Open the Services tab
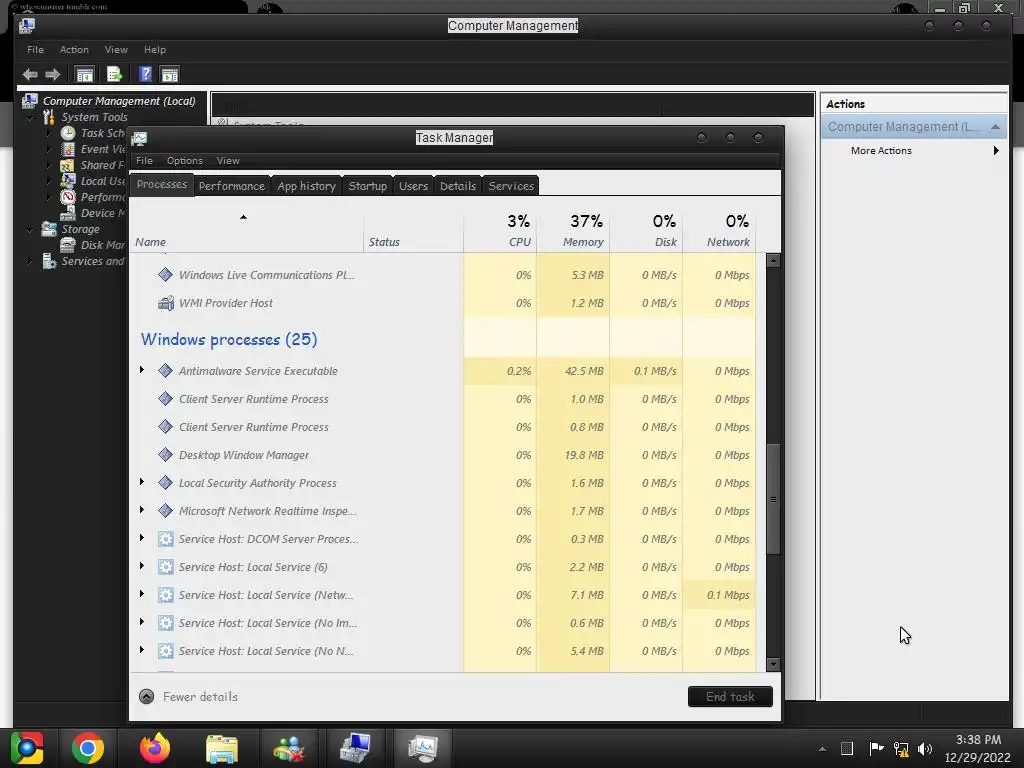This screenshot has width=1024, height=768. coord(511,185)
